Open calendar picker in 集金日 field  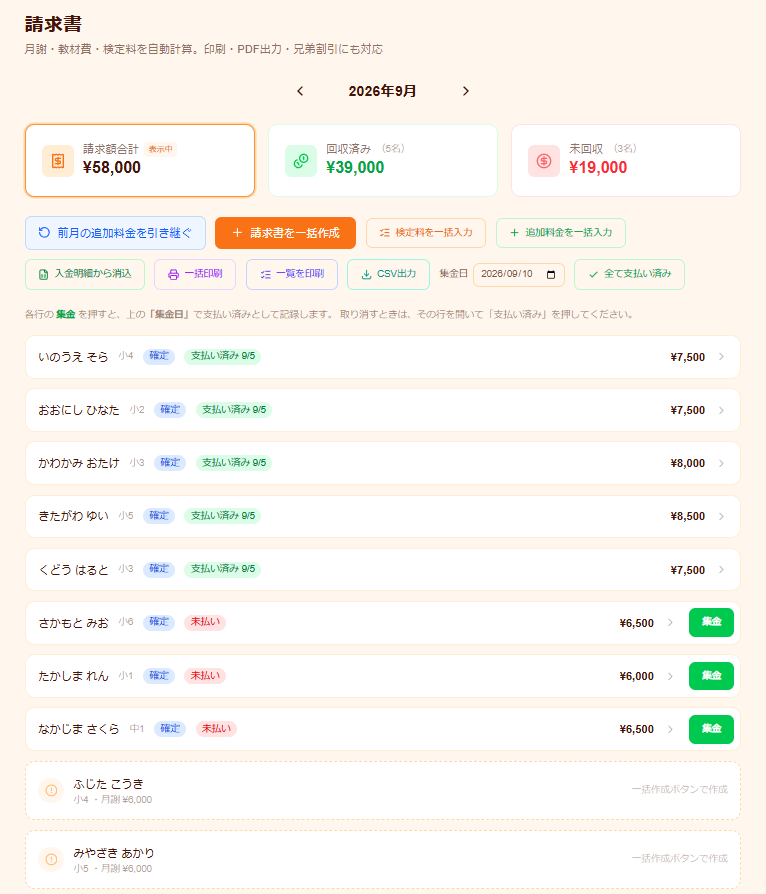(x=551, y=275)
